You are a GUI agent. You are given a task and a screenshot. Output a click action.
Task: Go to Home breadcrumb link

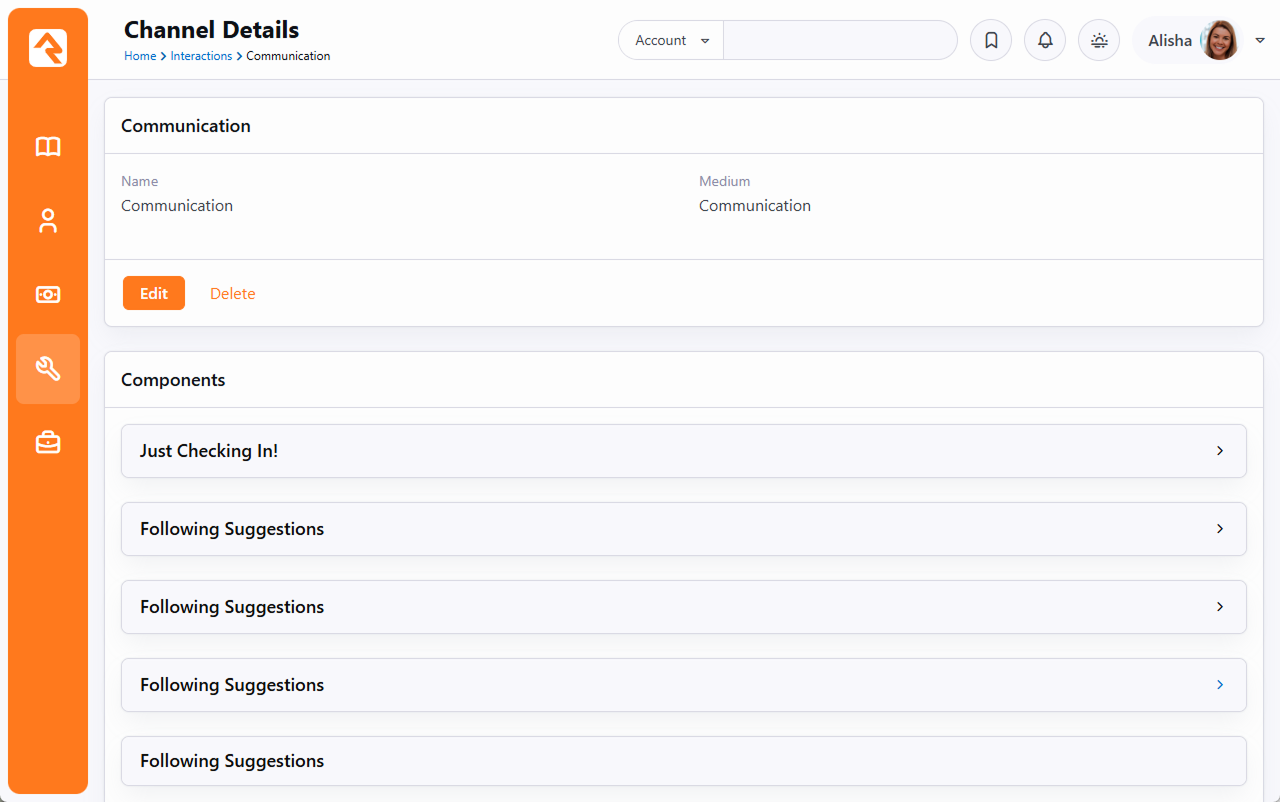pos(140,56)
